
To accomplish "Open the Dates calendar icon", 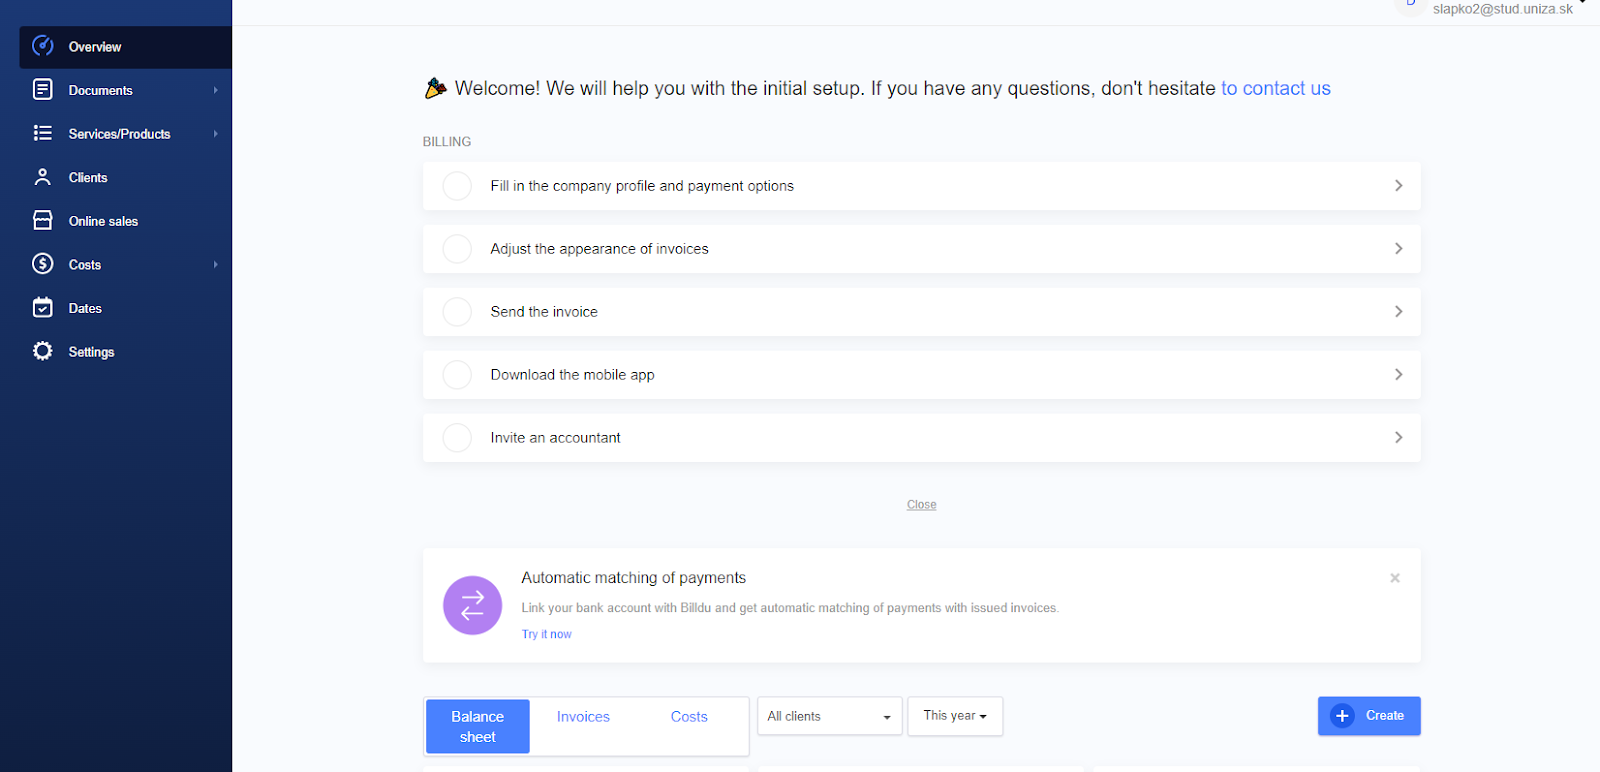I will [43, 308].
